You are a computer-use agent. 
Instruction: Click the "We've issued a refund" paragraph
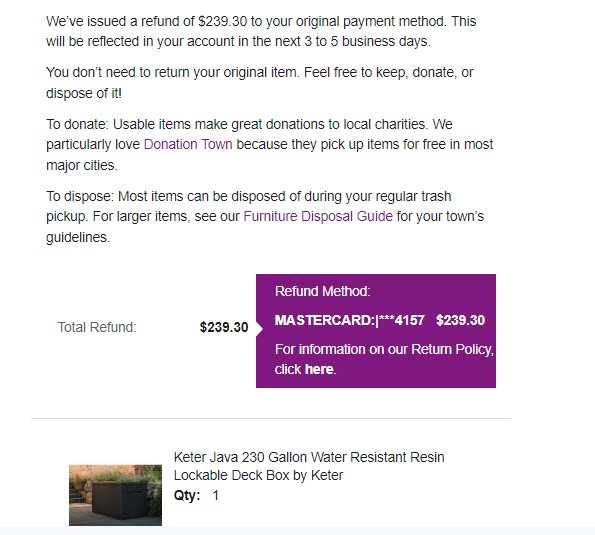[261, 31]
